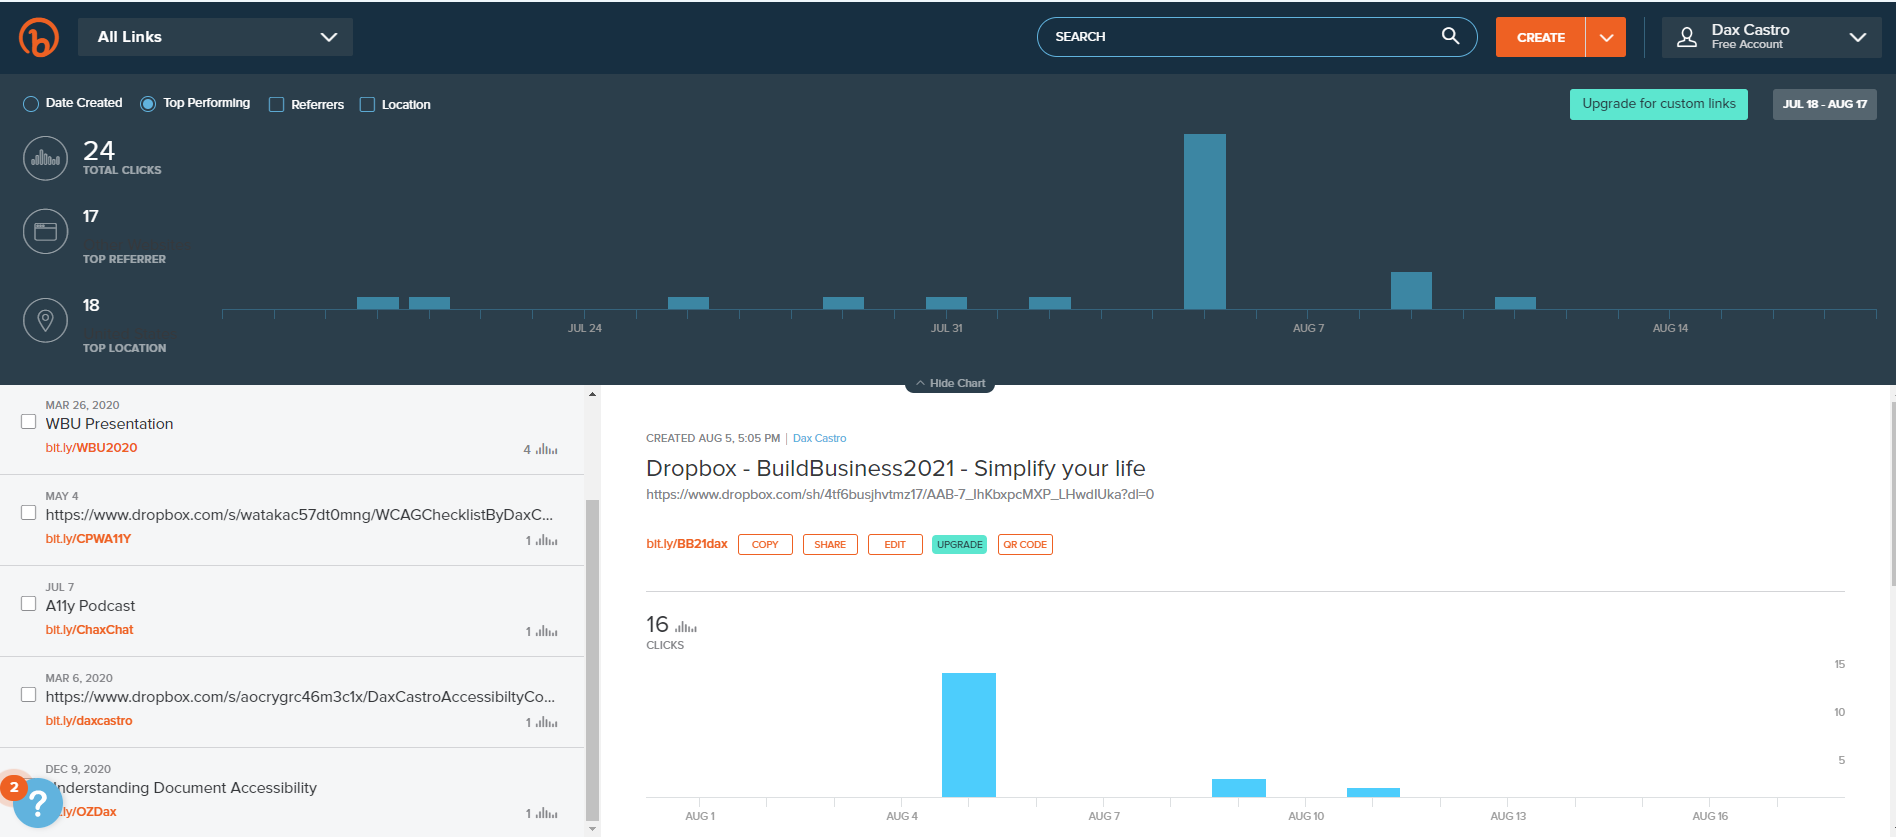The image size is (1896, 837).
Task: Click stats icon beside WBU Presentation clicks
Action: click(x=547, y=450)
